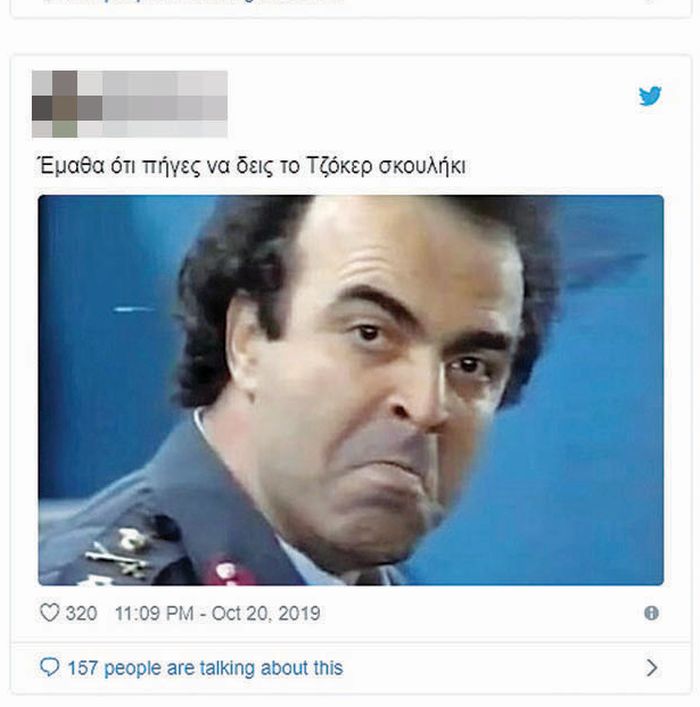The height and width of the screenshot is (707, 700).
Task: Like the tweet with the heart icon
Action: tap(49, 613)
